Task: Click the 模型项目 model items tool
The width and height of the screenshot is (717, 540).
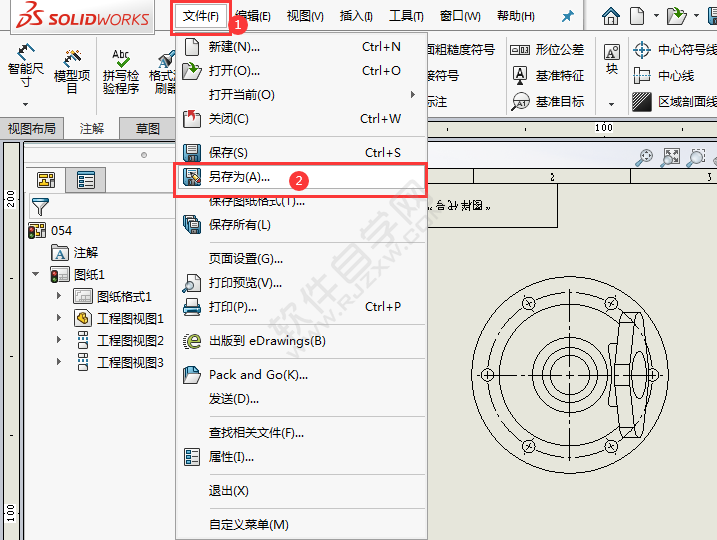Action: point(72,71)
